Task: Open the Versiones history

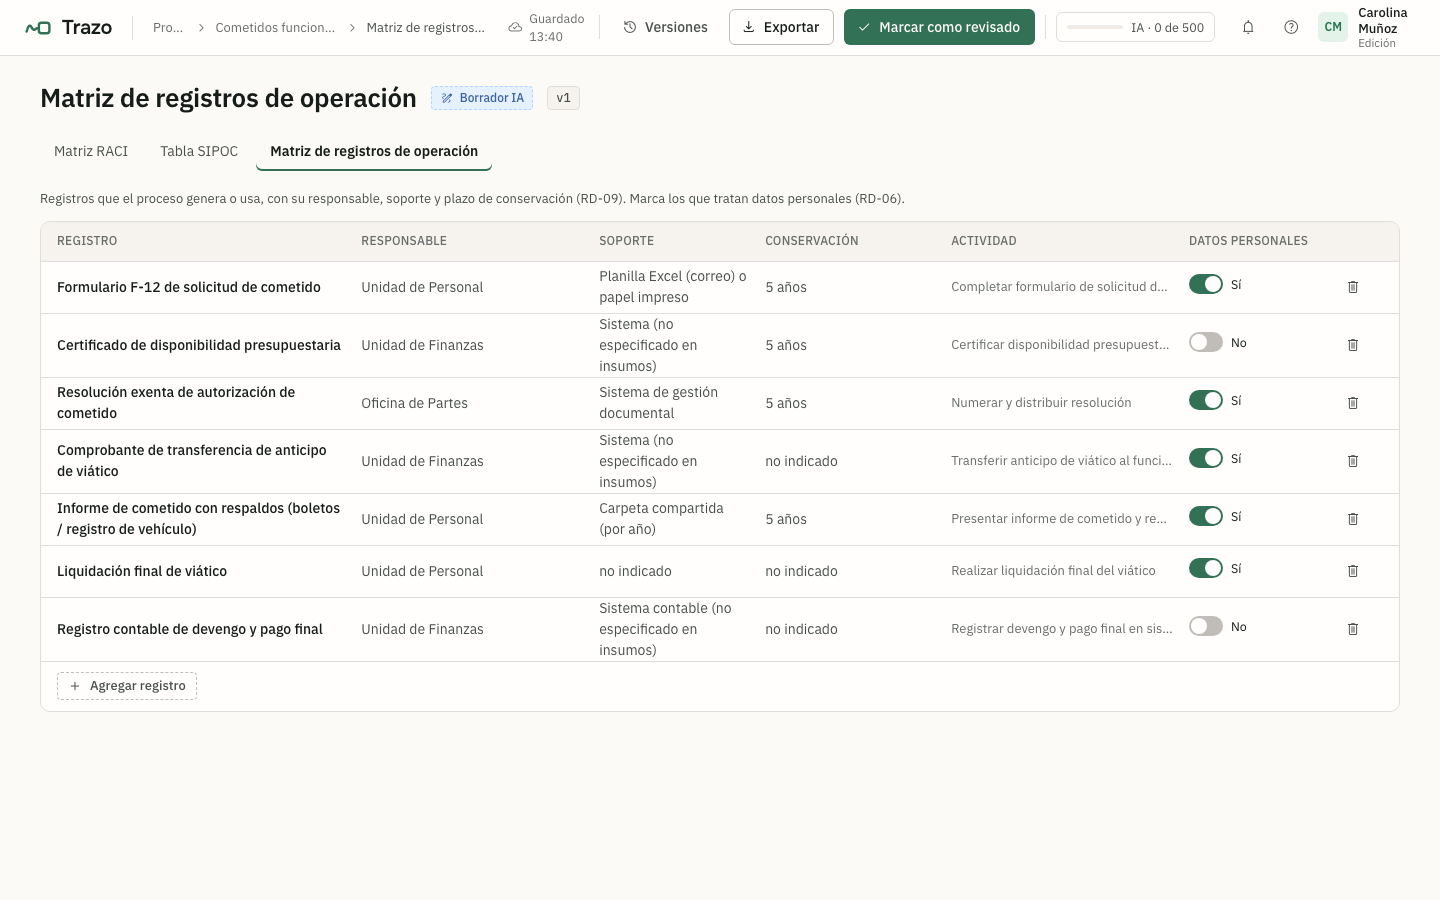Action: tap(665, 27)
